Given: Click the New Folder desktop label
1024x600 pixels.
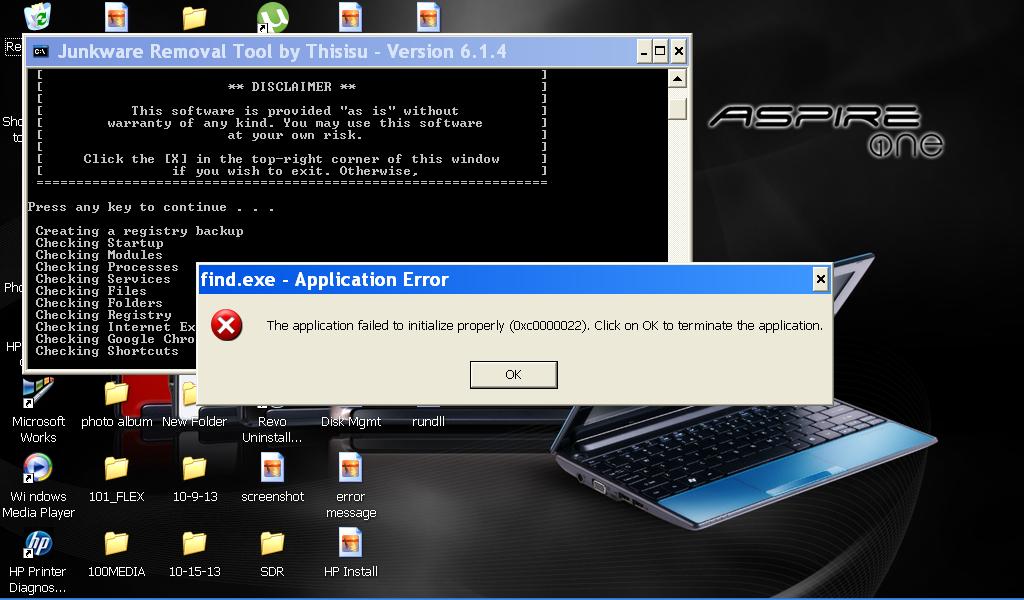Looking at the screenshot, I should (195, 422).
